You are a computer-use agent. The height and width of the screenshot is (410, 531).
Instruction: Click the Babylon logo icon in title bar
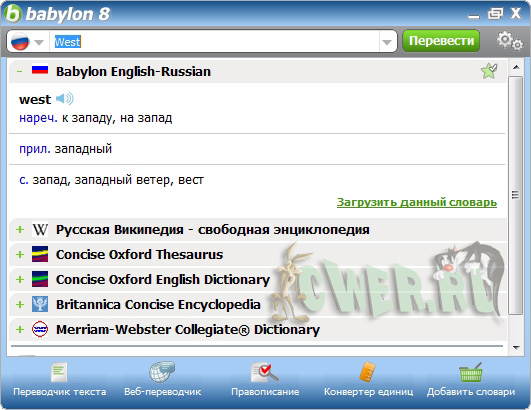(13, 14)
